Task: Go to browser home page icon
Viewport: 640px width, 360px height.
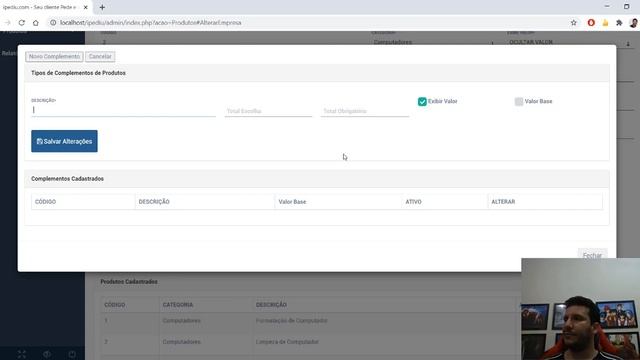Action: pyautogui.click(x=36, y=23)
